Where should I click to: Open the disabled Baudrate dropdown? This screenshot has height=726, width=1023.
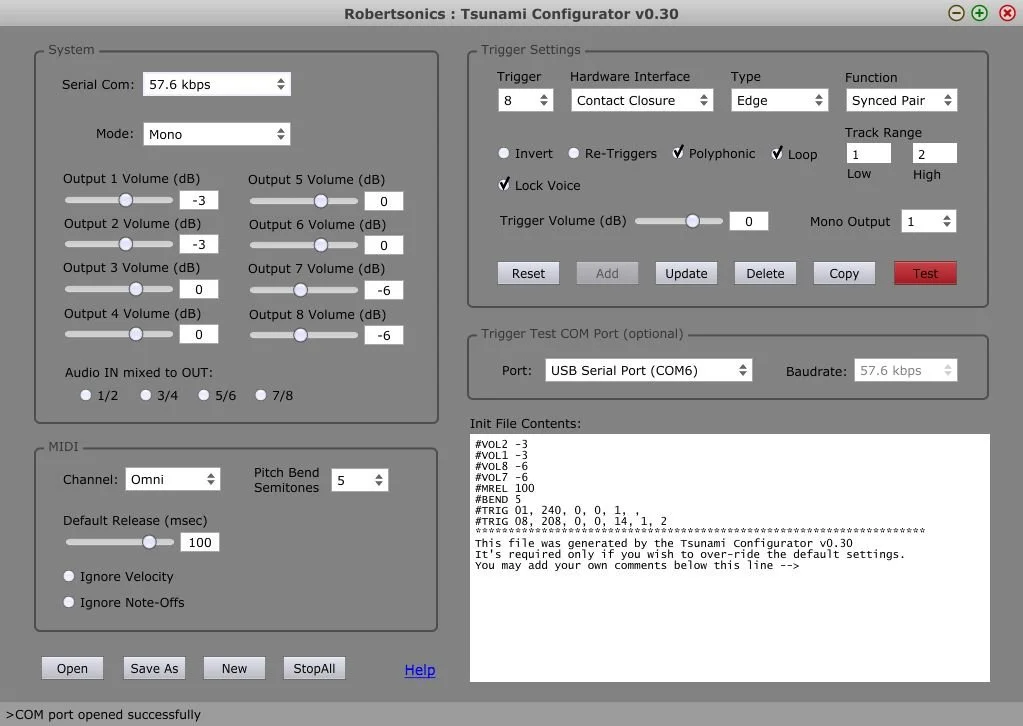[x=906, y=371]
